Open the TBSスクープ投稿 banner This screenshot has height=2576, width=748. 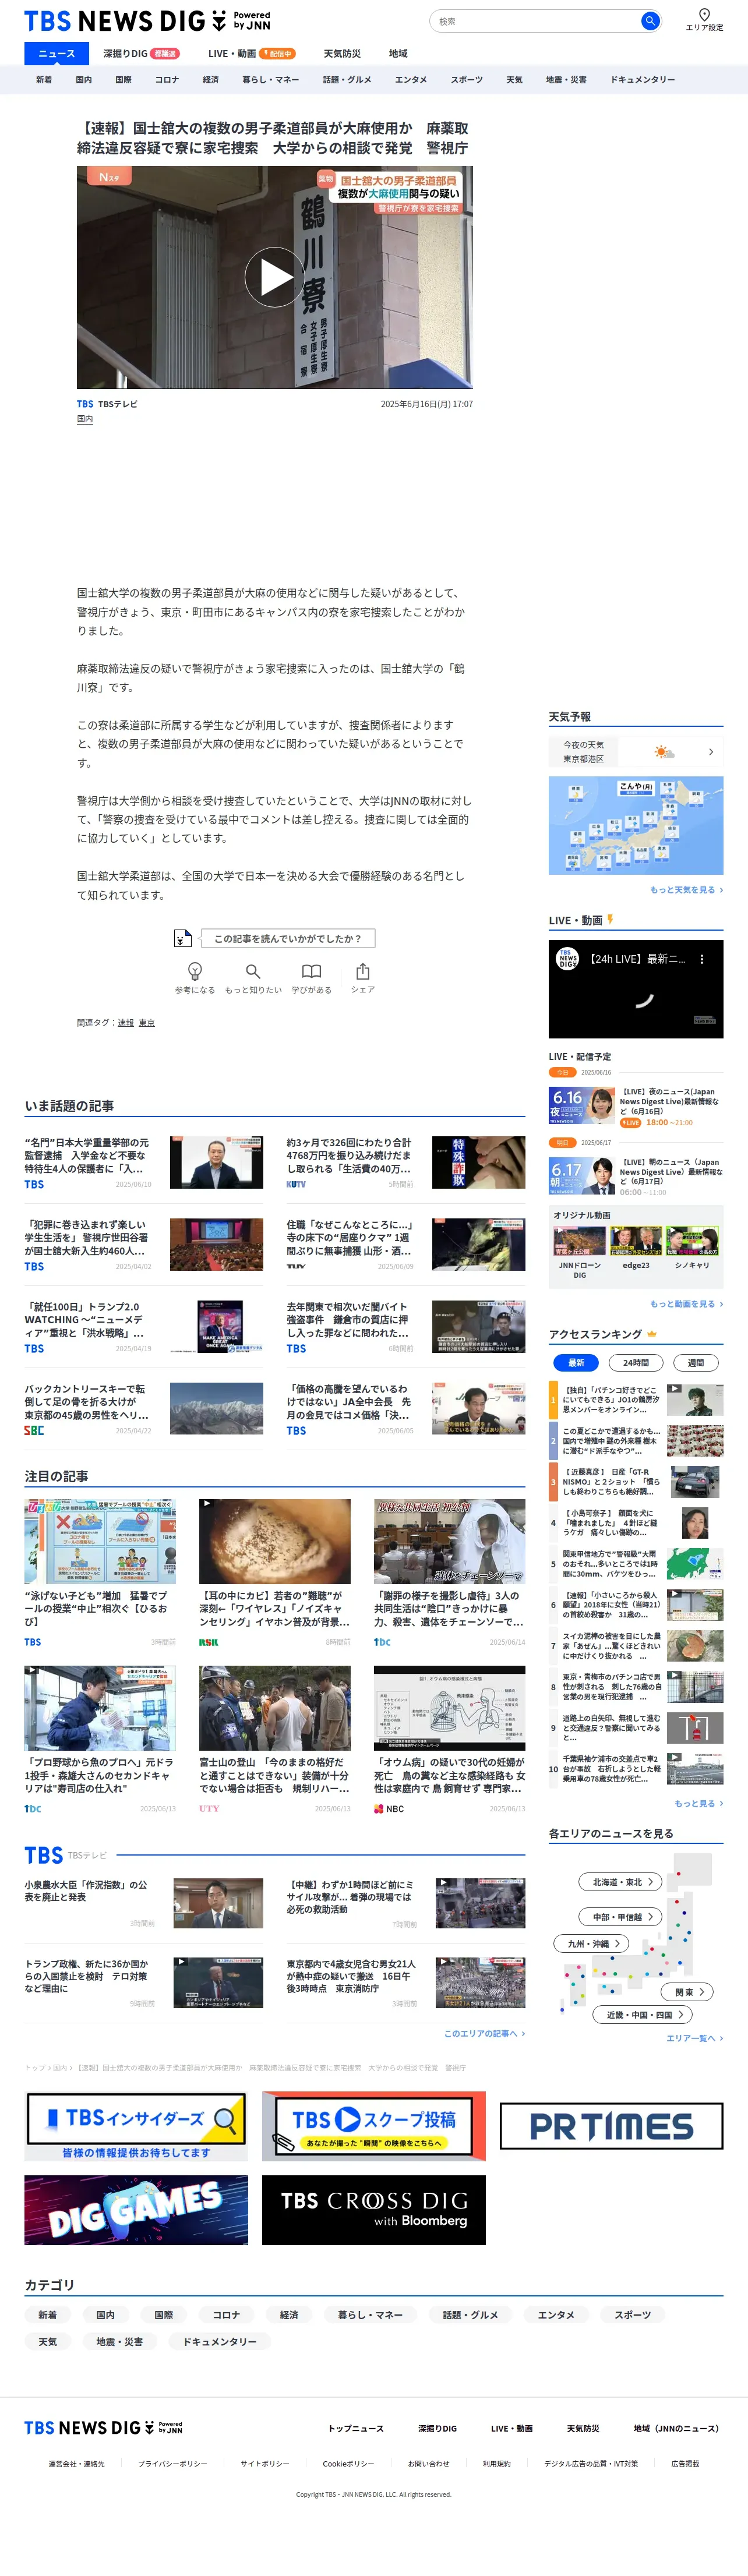374,2126
